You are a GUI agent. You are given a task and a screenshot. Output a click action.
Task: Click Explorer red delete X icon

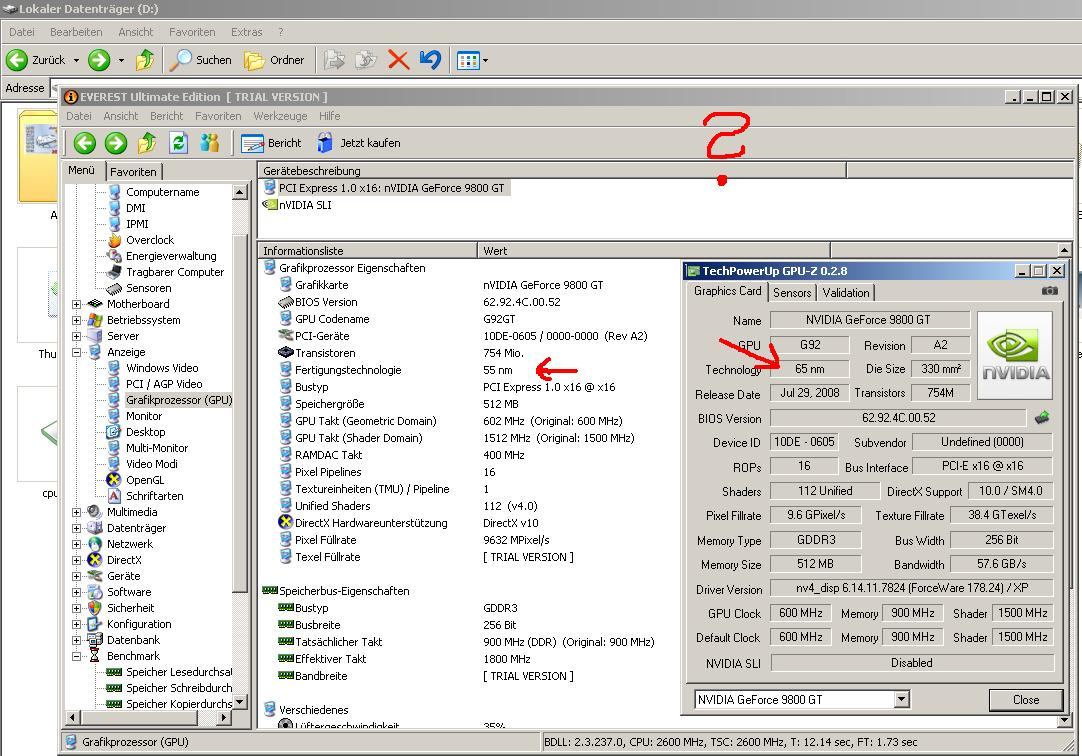[x=398, y=60]
